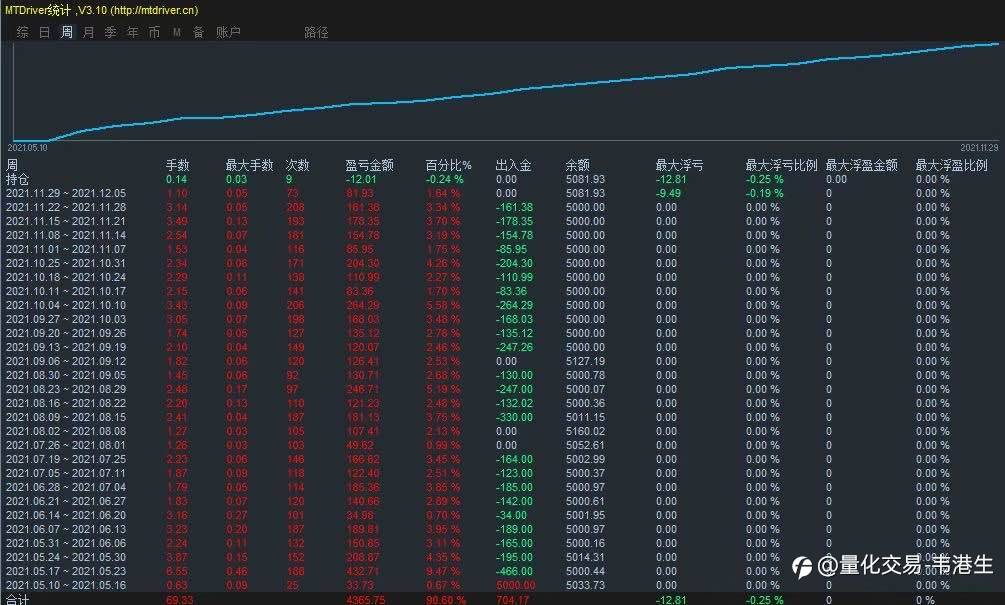This screenshot has width=1005, height=605.
Task: Switch to the 综 summary tab
Action: (23, 32)
